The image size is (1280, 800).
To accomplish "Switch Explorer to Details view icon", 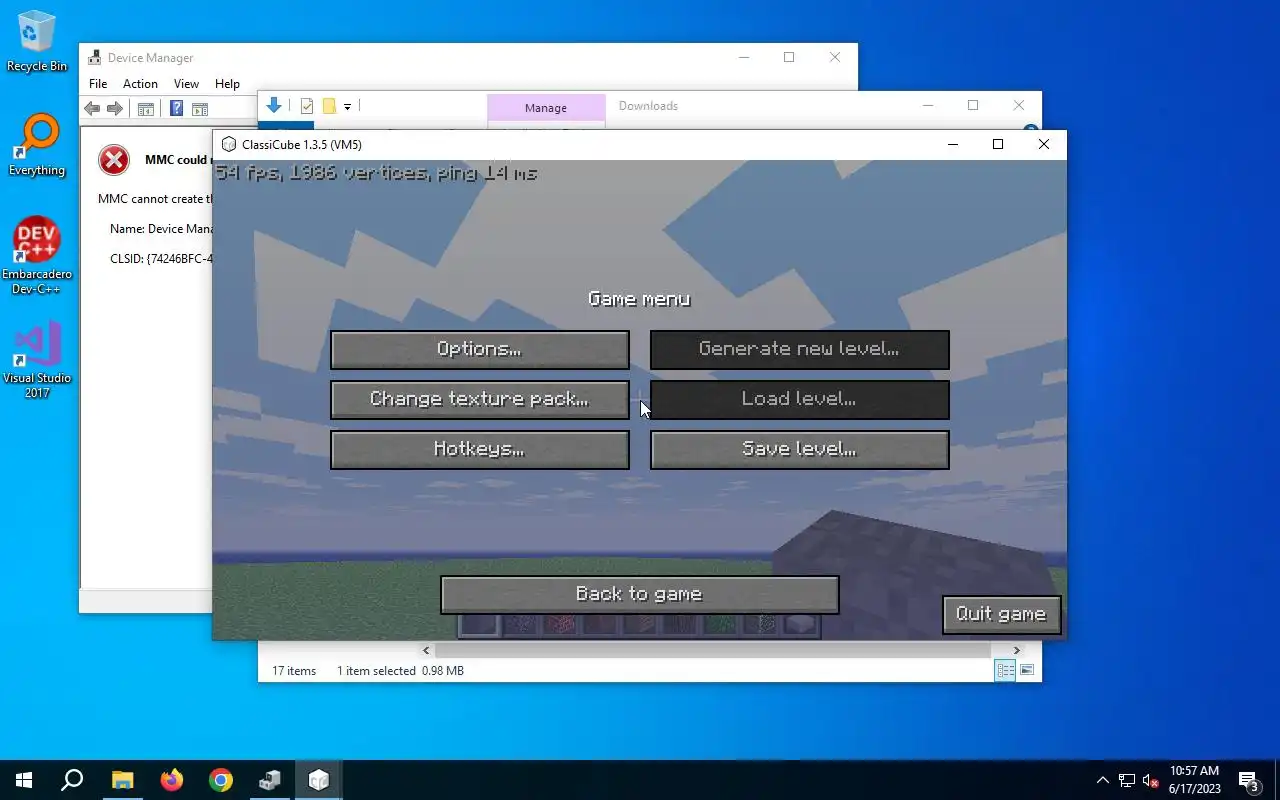I will click(x=1005, y=671).
